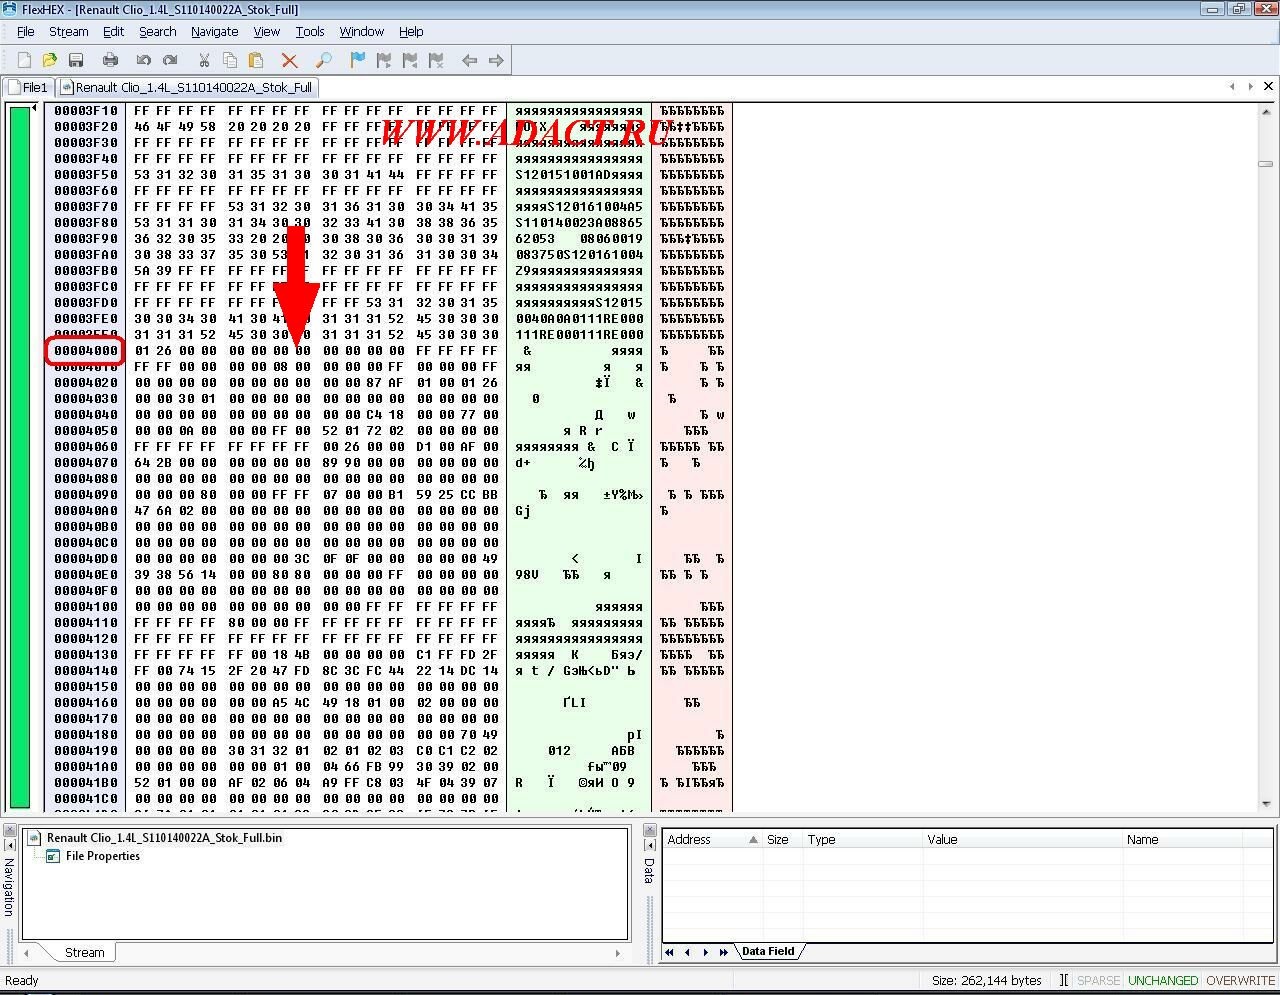Click the Size: 262,144 bytes status text
The width and height of the screenshot is (1280, 995).
[x=987, y=981]
